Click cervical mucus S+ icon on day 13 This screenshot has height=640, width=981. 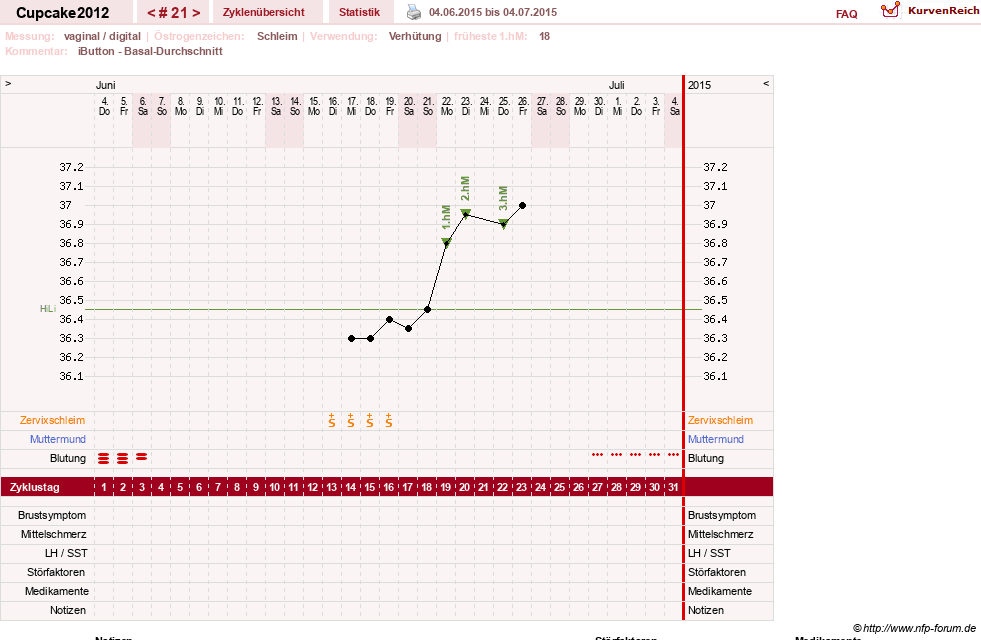pos(332,420)
